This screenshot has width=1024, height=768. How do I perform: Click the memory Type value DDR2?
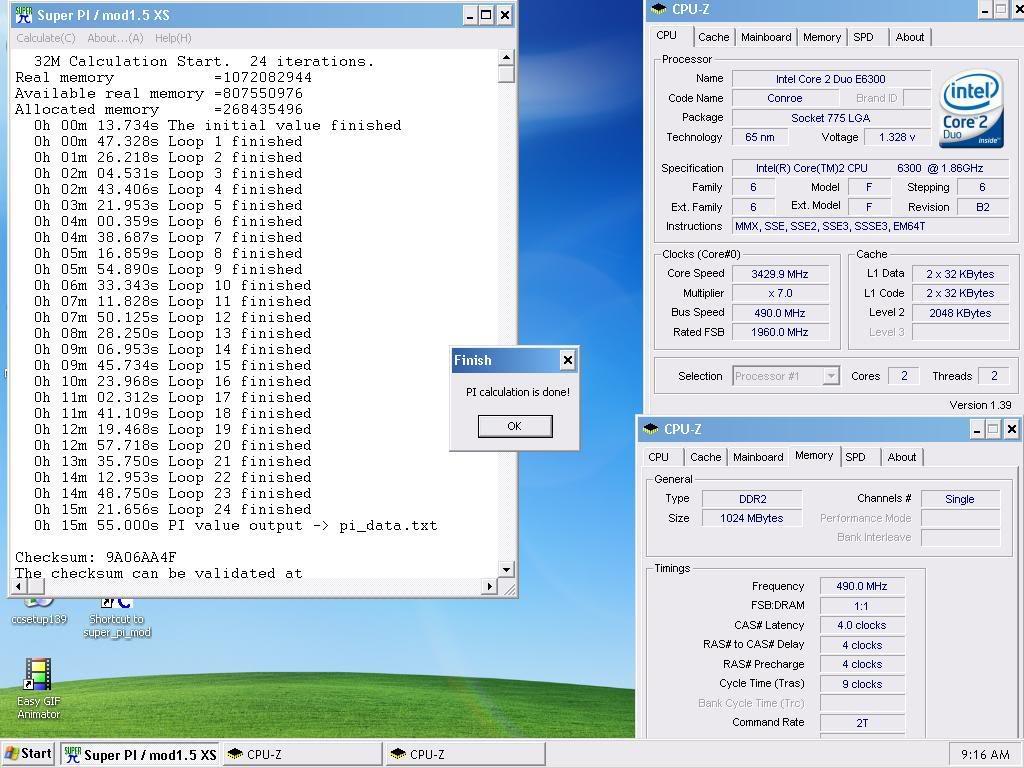point(752,499)
